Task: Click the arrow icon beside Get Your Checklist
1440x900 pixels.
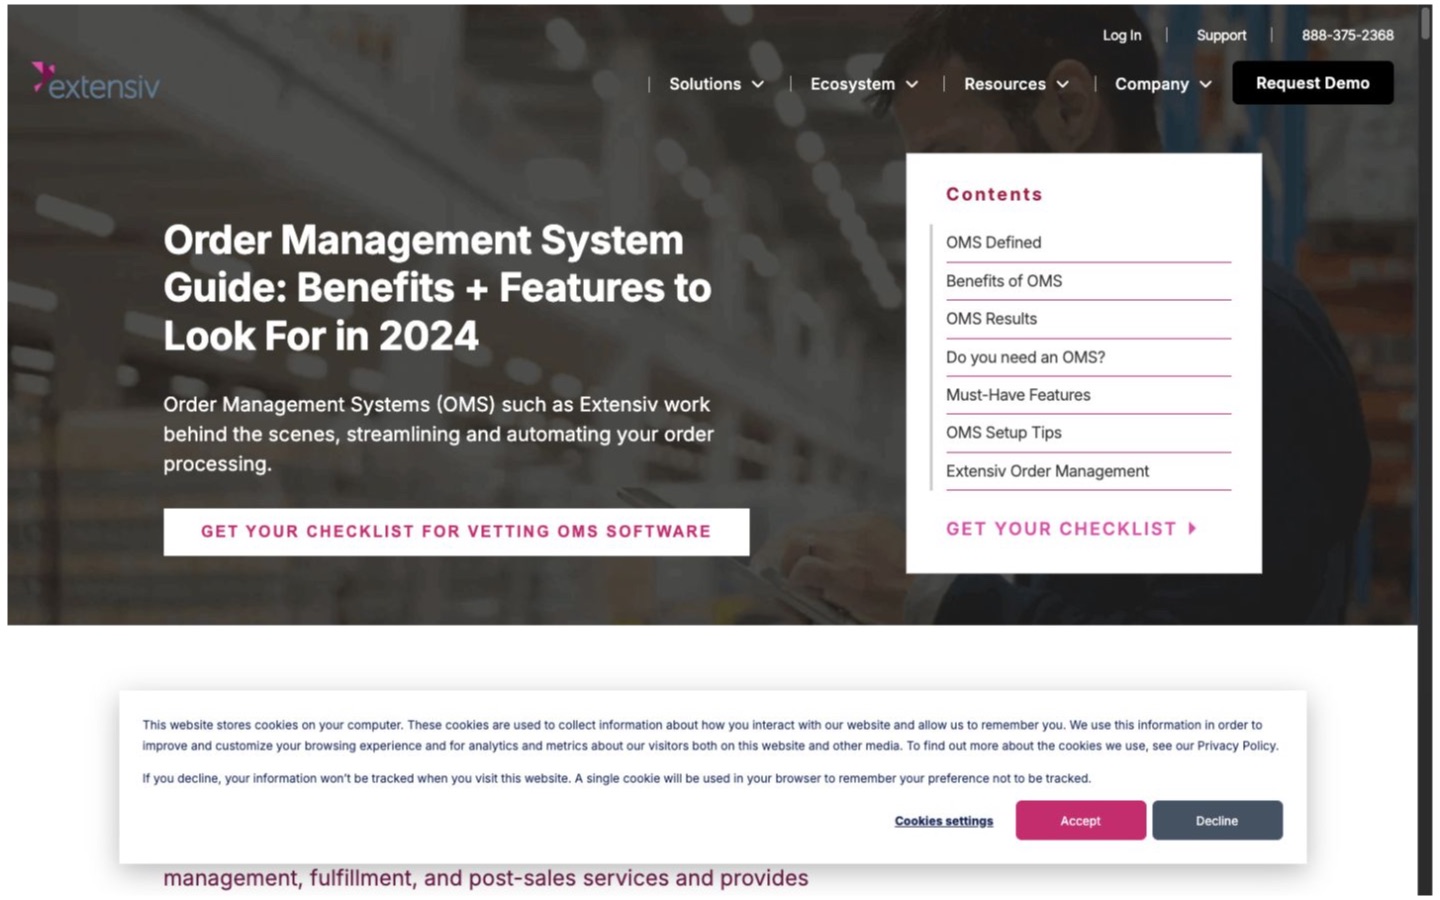Action: tap(1192, 529)
